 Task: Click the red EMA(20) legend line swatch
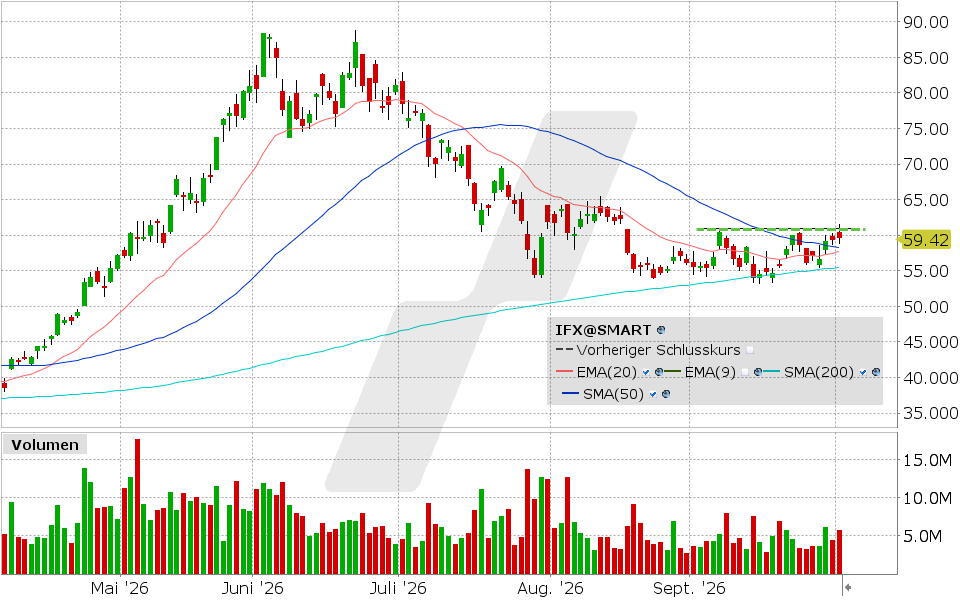564,371
